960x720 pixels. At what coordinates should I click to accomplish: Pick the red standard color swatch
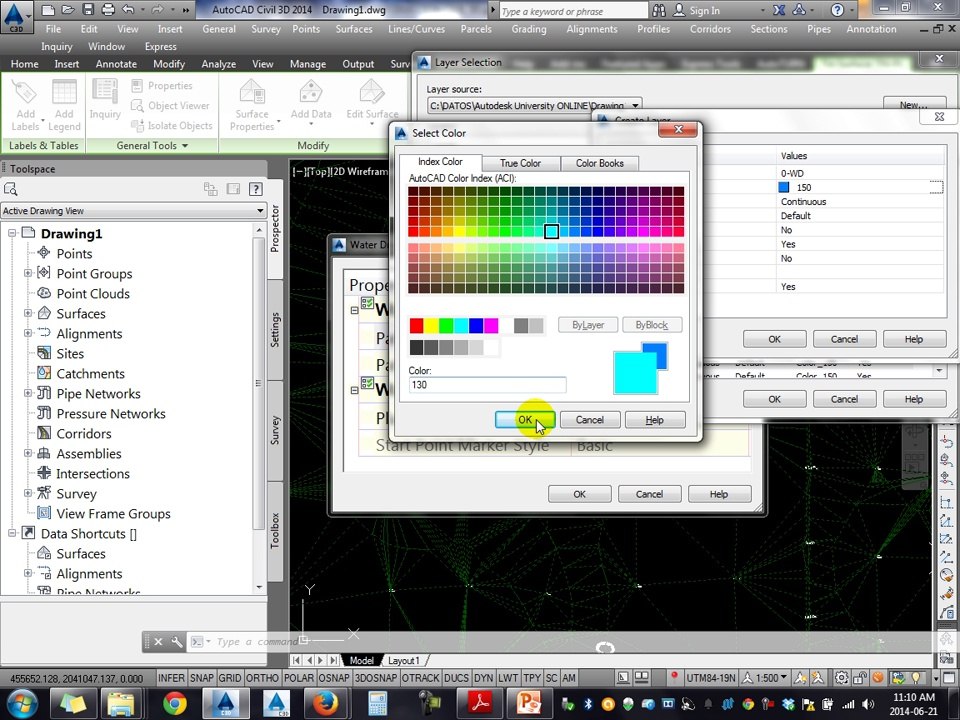point(416,325)
